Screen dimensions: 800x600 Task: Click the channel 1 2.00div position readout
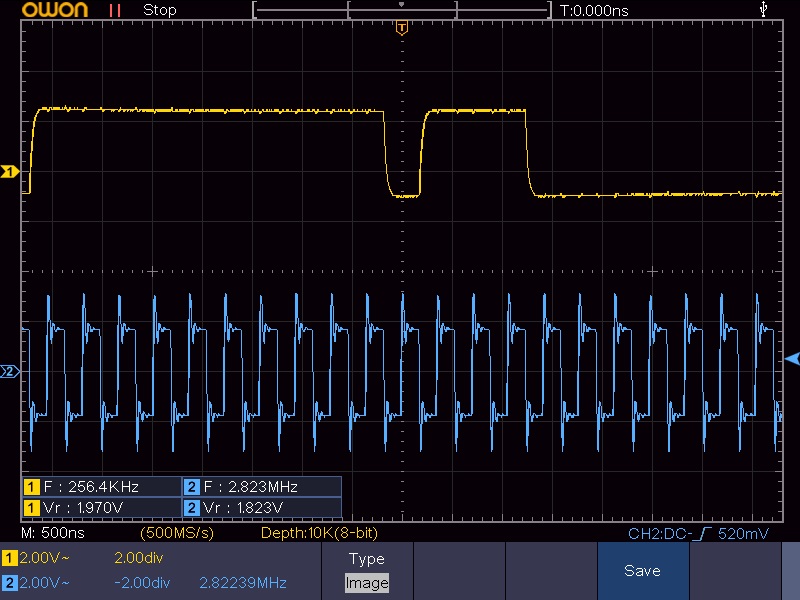pyautogui.click(x=139, y=558)
